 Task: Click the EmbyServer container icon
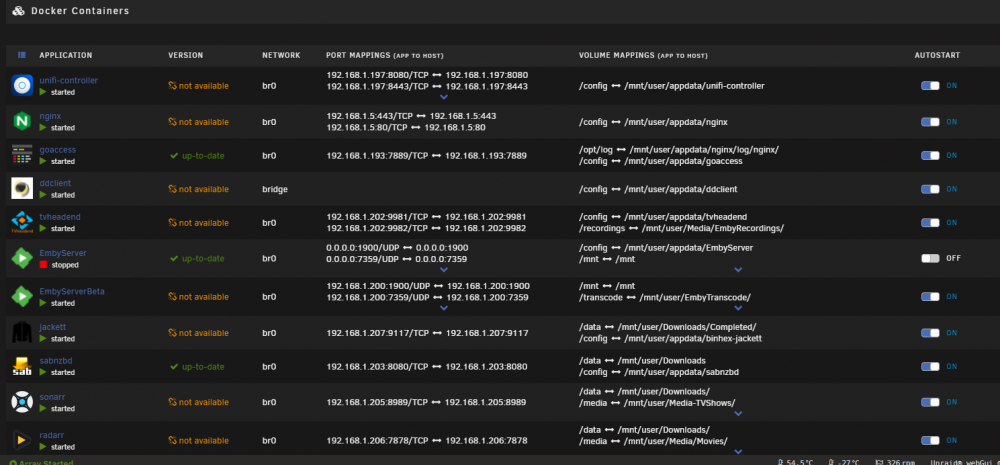pyautogui.click(x=22, y=258)
